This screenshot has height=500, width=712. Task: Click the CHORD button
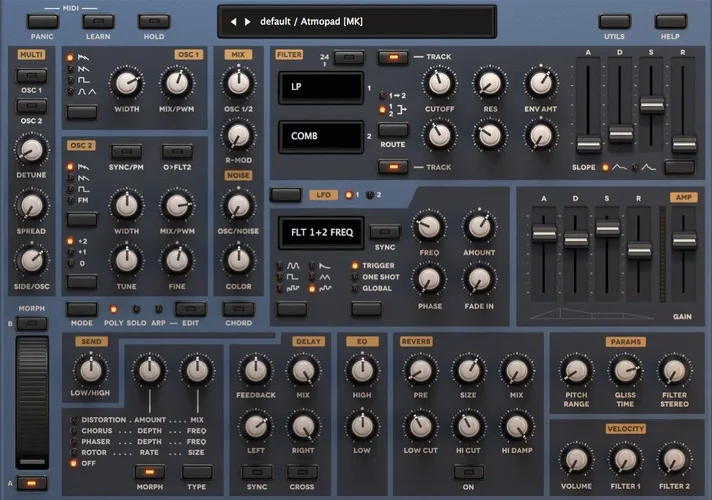(x=238, y=309)
